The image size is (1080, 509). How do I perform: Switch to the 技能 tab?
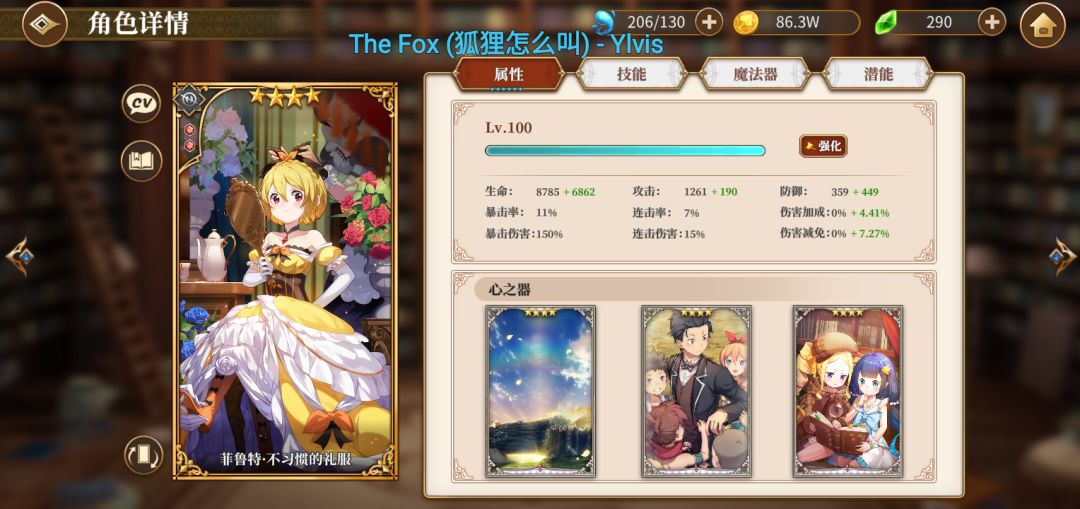[x=632, y=74]
